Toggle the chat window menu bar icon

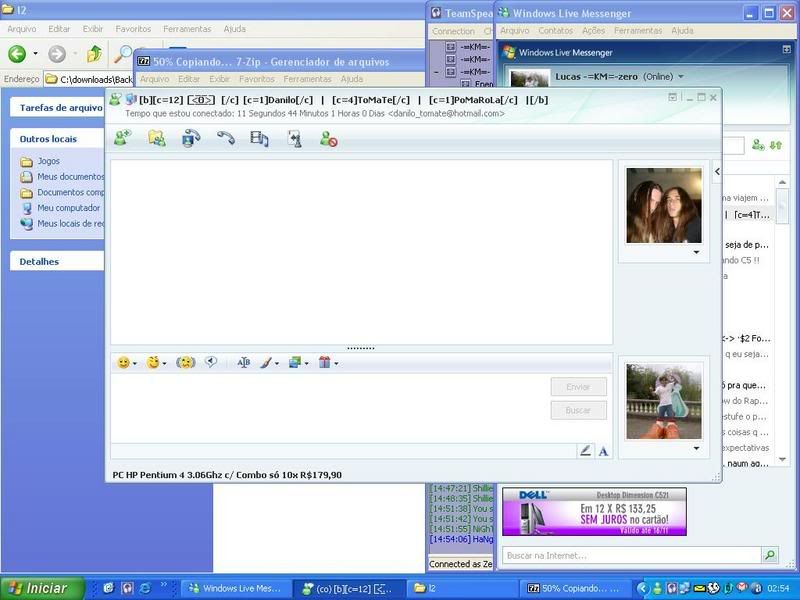672,97
